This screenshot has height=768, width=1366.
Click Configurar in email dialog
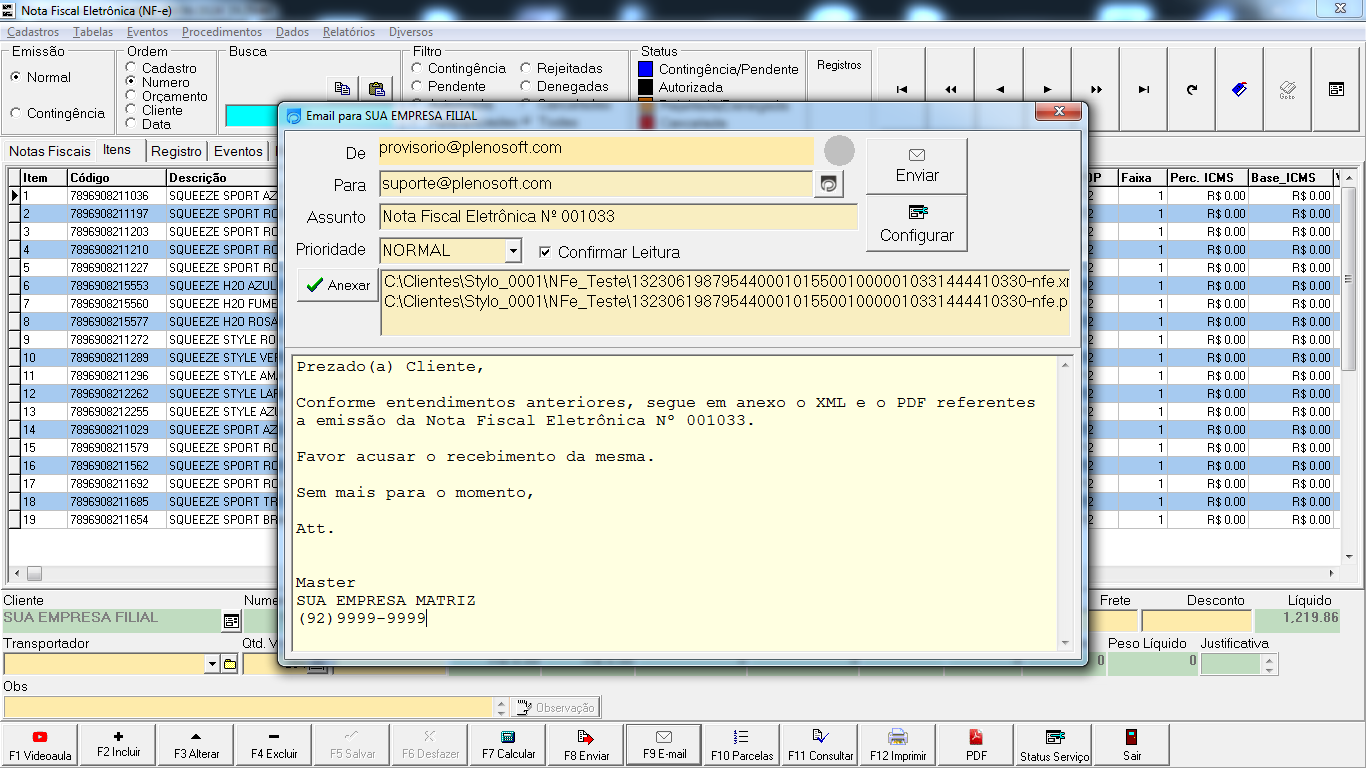tap(917, 224)
